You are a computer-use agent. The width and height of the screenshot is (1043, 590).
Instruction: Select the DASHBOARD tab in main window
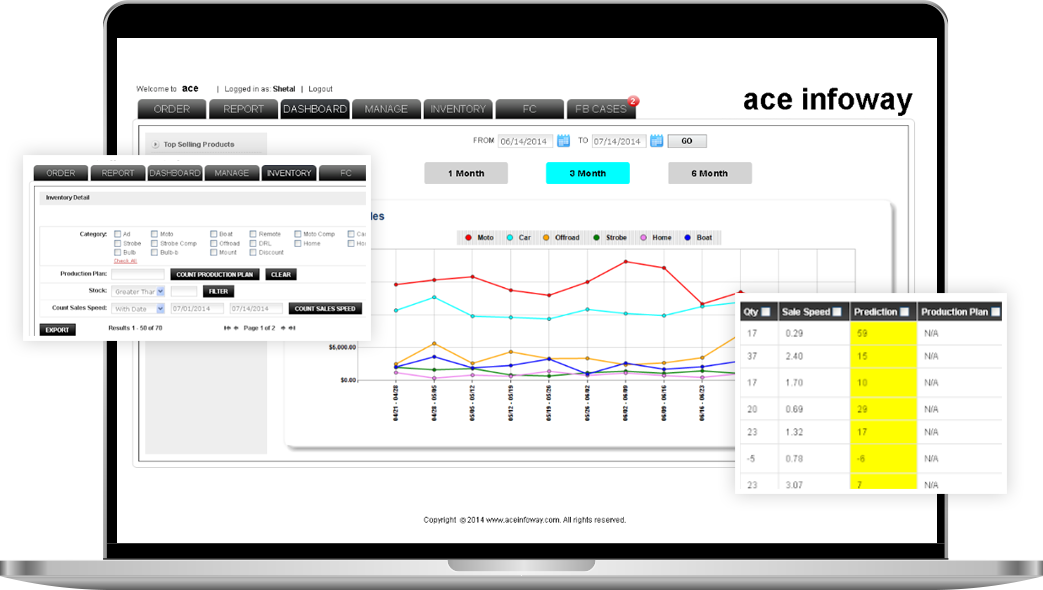coord(315,109)
